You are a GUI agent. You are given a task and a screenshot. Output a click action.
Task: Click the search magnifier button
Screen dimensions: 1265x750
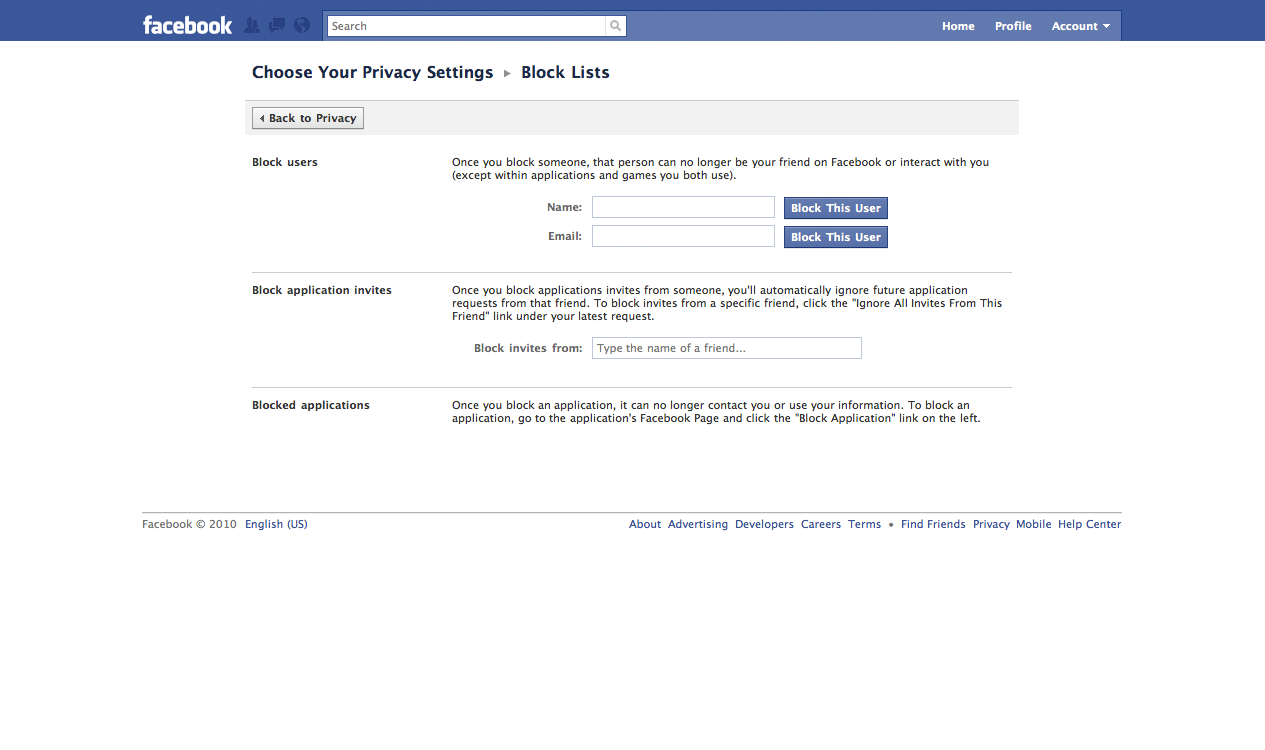616,26
